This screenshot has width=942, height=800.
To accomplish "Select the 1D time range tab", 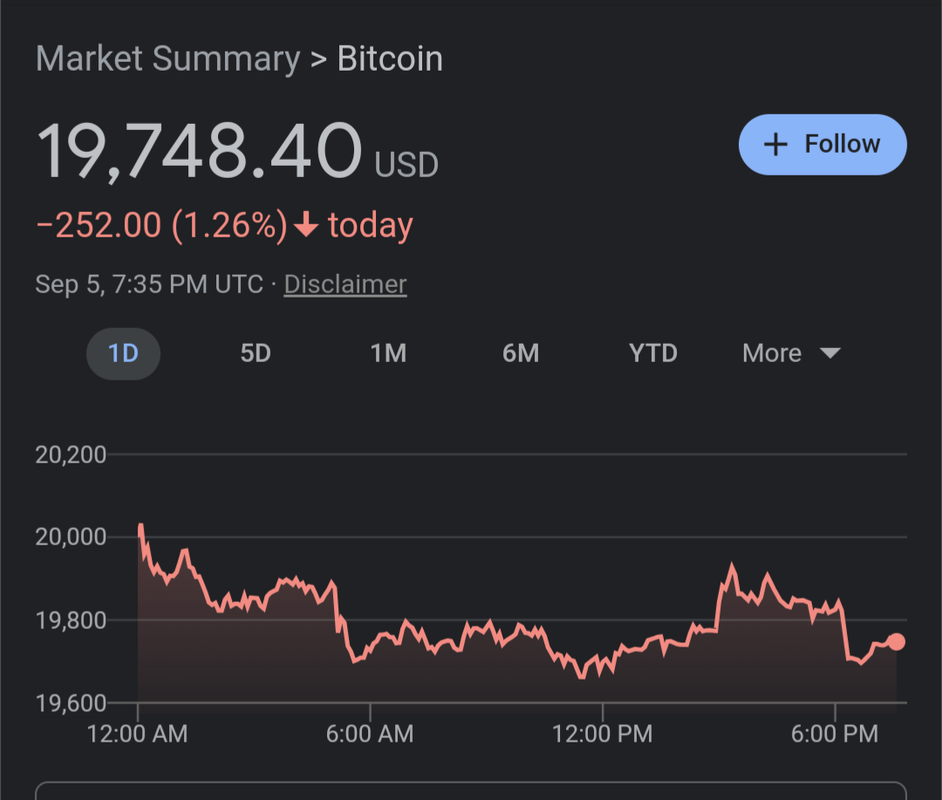I will point(123,353).
